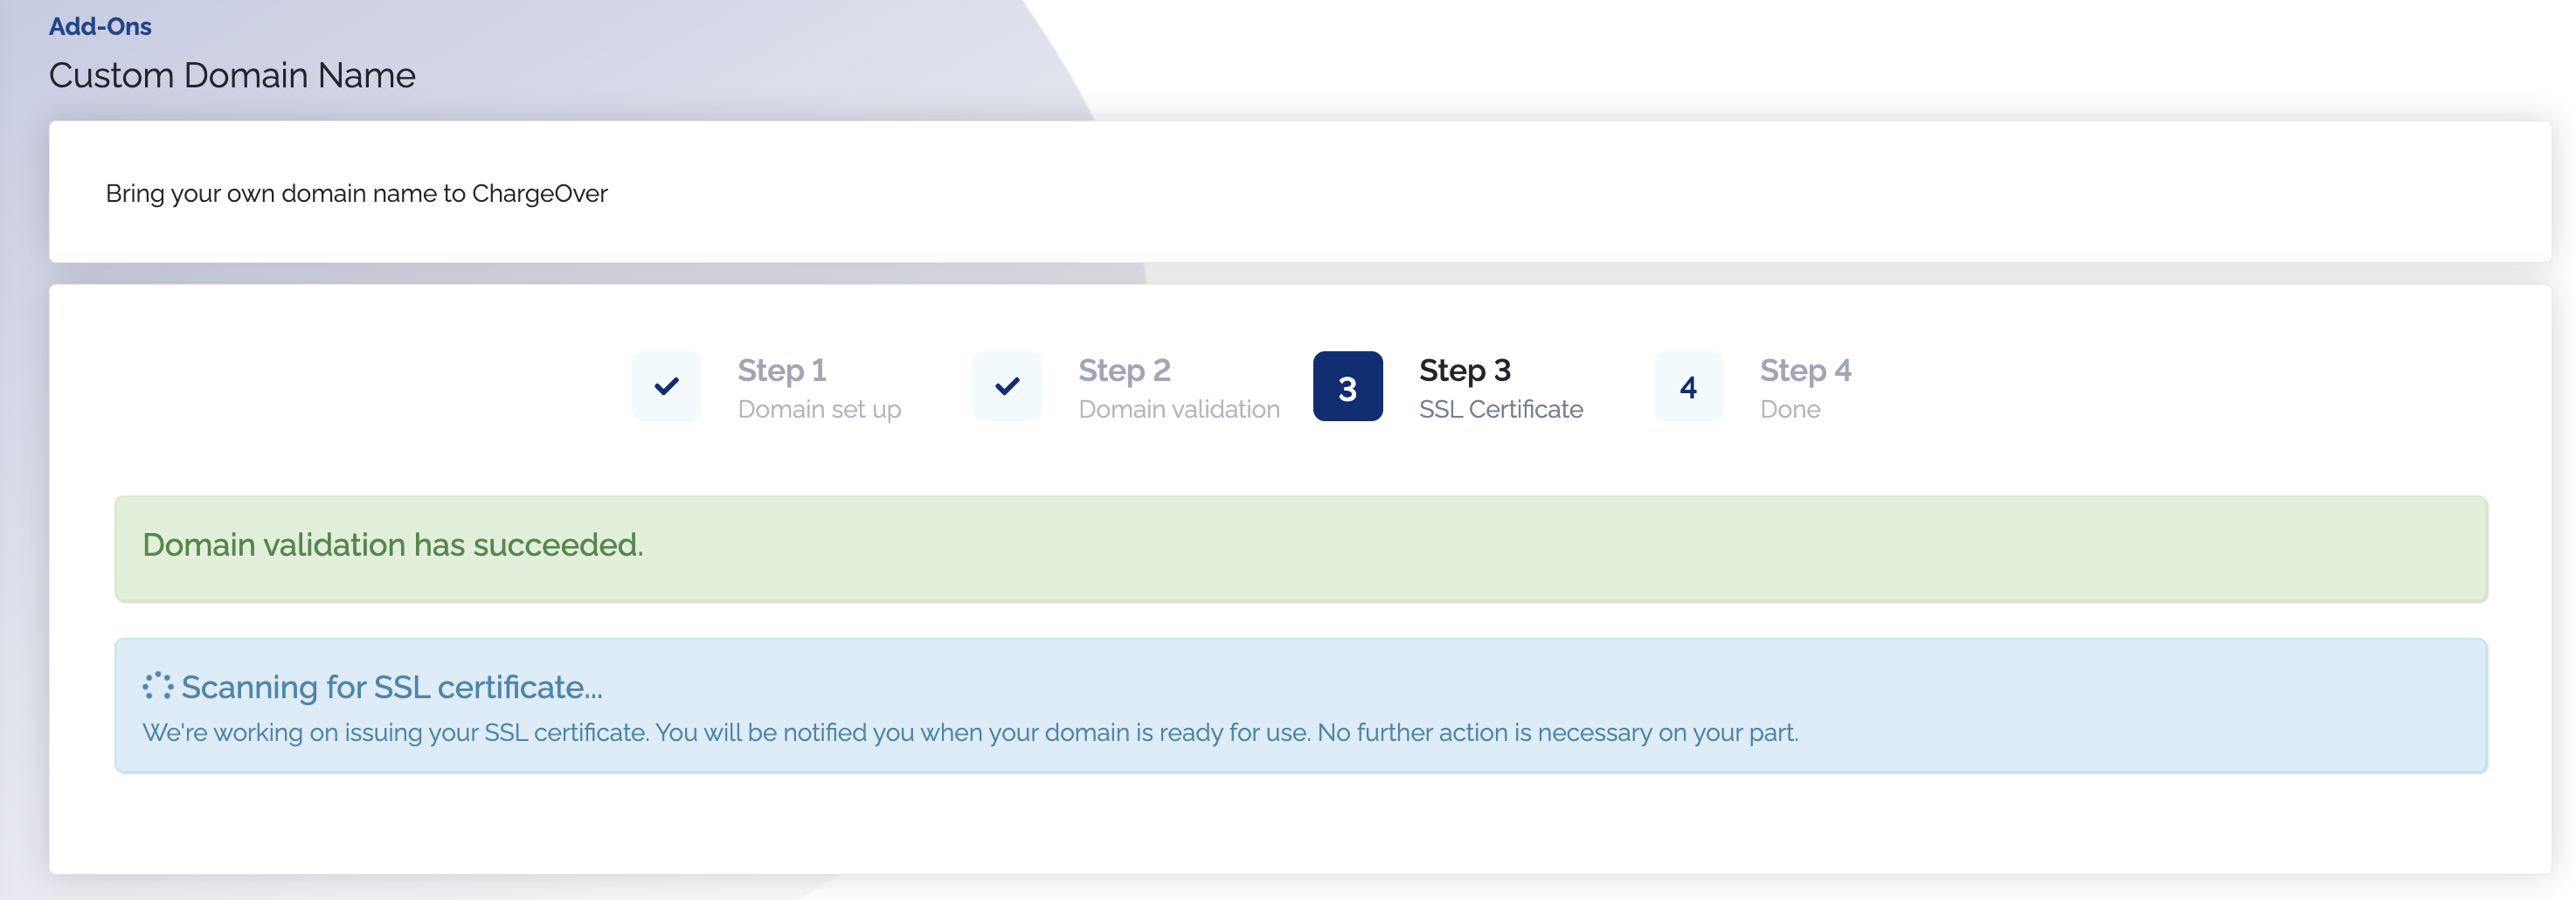The image size is (2576, 900).
Task: Select the Step 1 checkmark icon
Action: point(666,386)
